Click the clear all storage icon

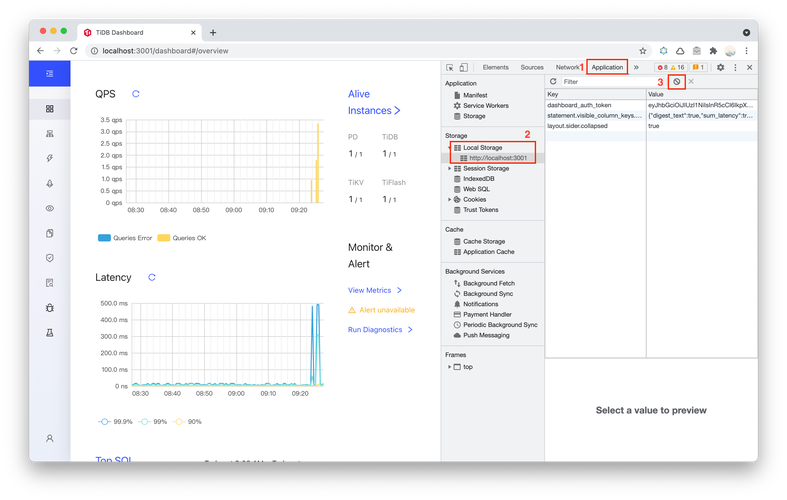677,81
